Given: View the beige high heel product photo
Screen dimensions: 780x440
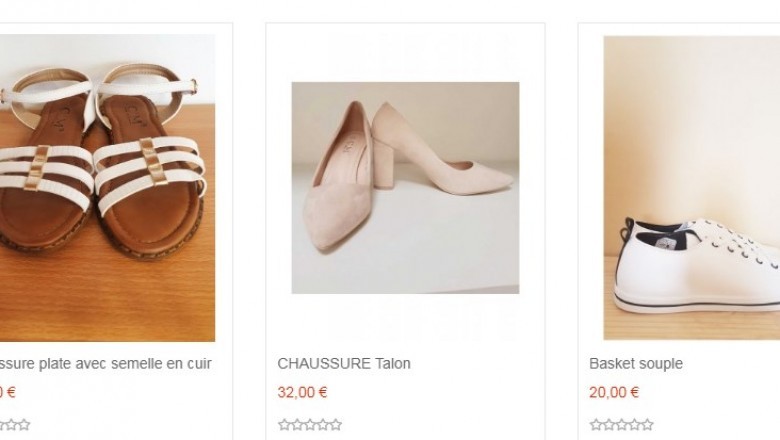Looking at the screenshot, I should (x=405, y=188).
